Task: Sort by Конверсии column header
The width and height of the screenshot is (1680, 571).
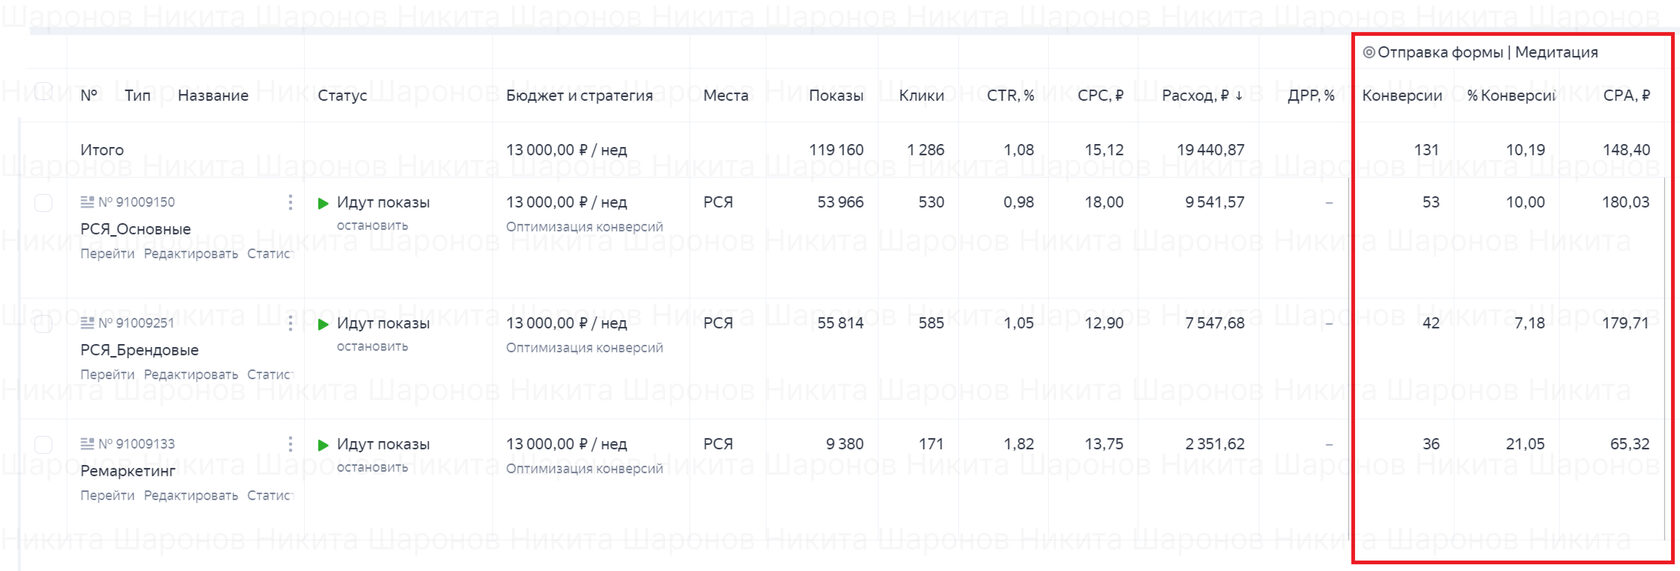Action: [1401, 96]
